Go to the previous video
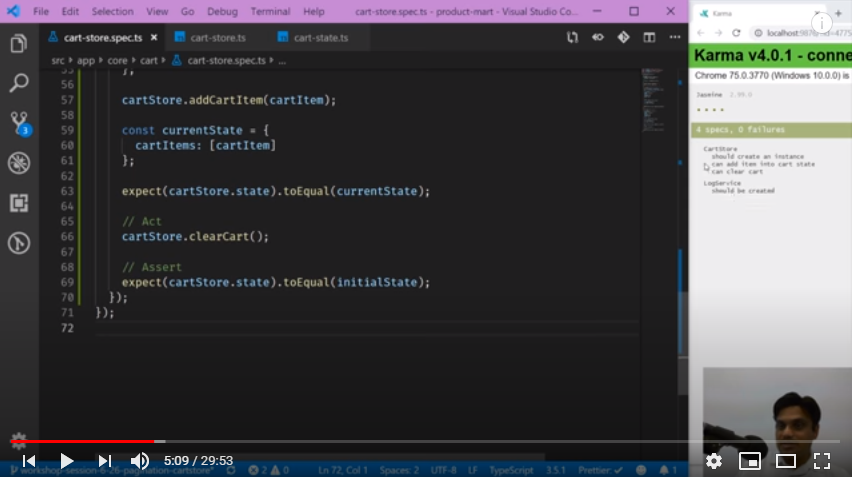This screenshot has width=852, height=477. pos(29,461)
